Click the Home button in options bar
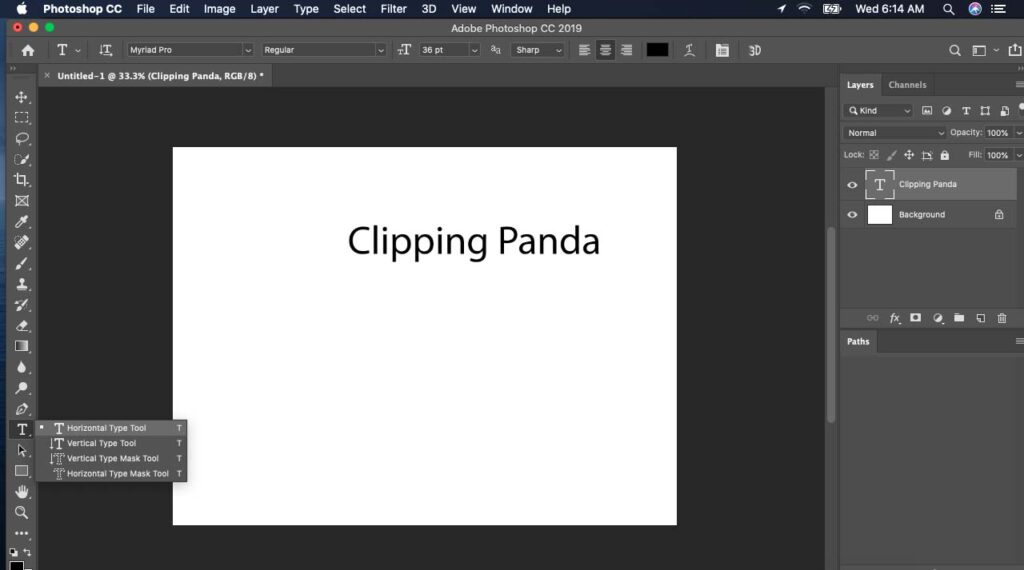Screen dimensions: 1024x570 [27, 50]
